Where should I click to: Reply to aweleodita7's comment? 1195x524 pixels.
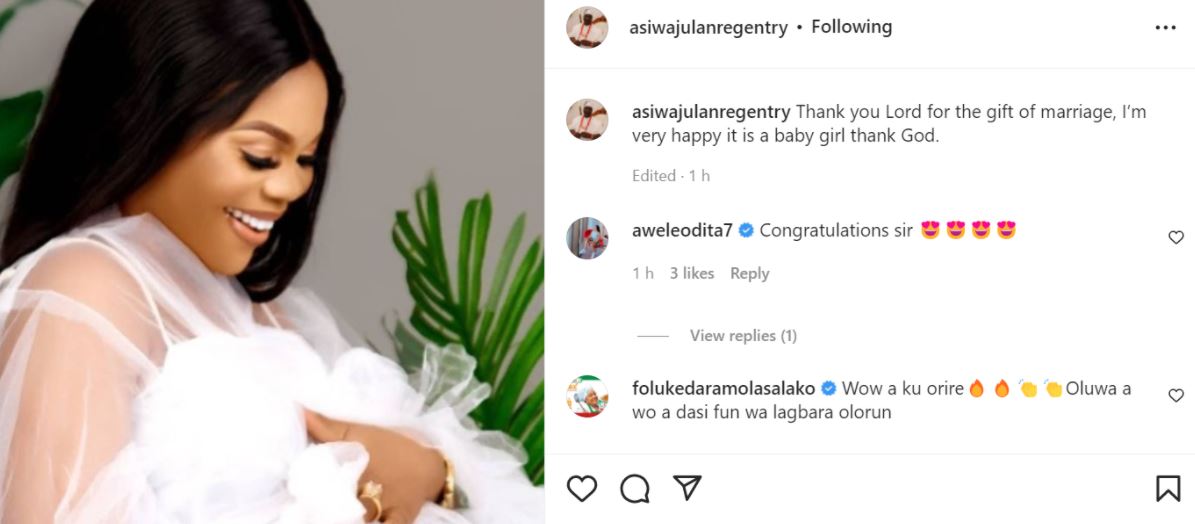pyautogui.click(x=749, y=273)
